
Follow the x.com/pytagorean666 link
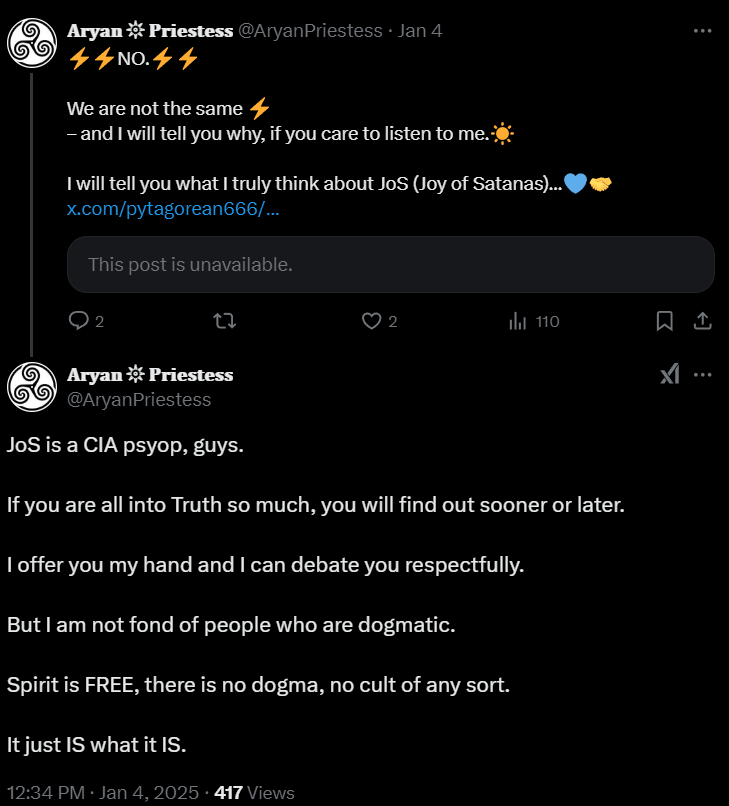pyautogui.click(x=172, y=209)
